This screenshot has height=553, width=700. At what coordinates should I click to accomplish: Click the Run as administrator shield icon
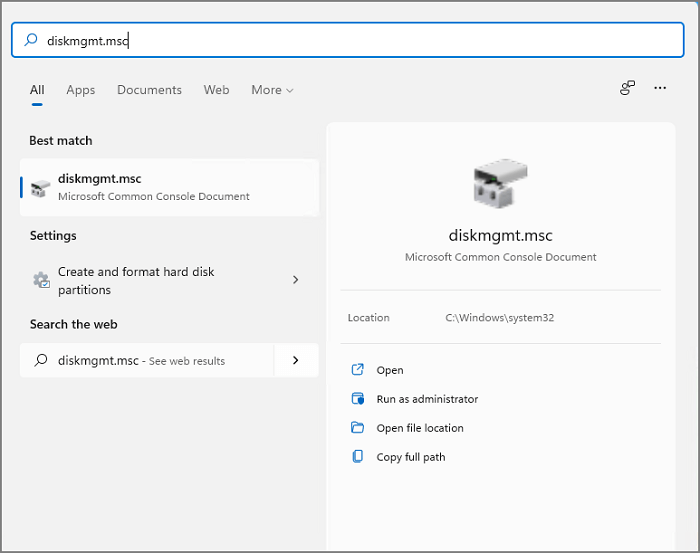click(x=358, y=399)
